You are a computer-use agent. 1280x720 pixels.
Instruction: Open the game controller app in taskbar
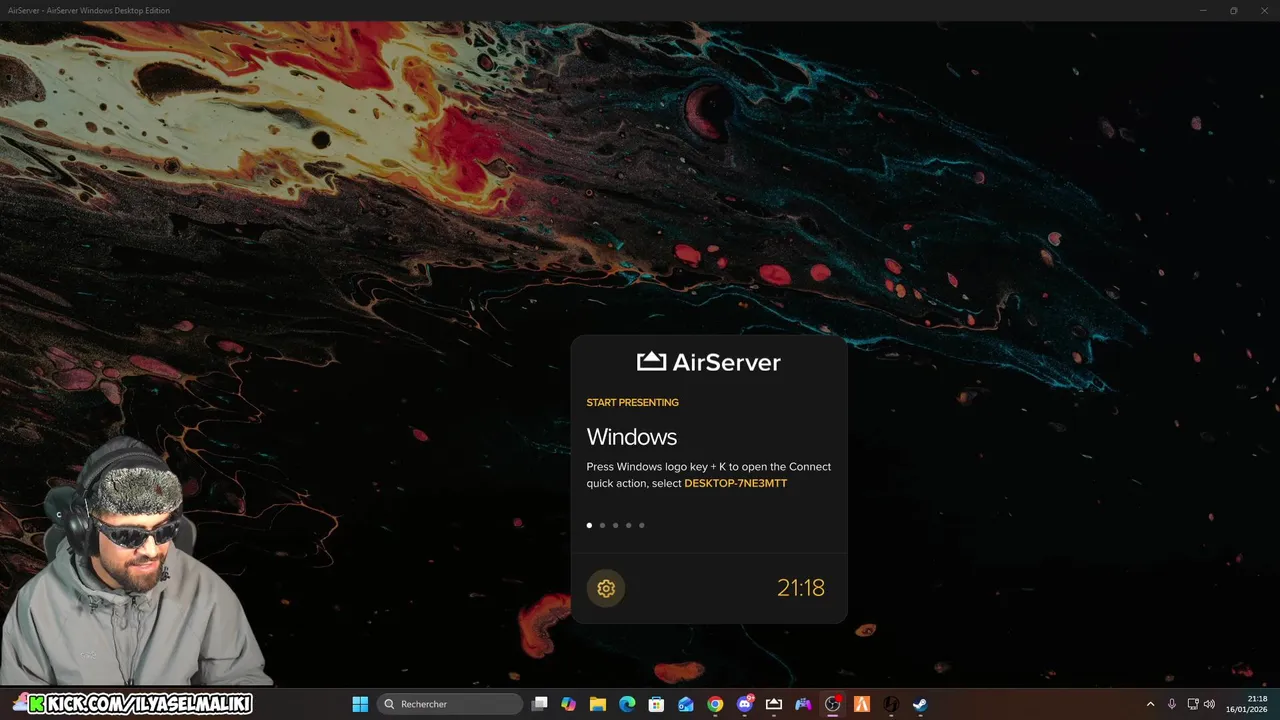click(803, 704)
